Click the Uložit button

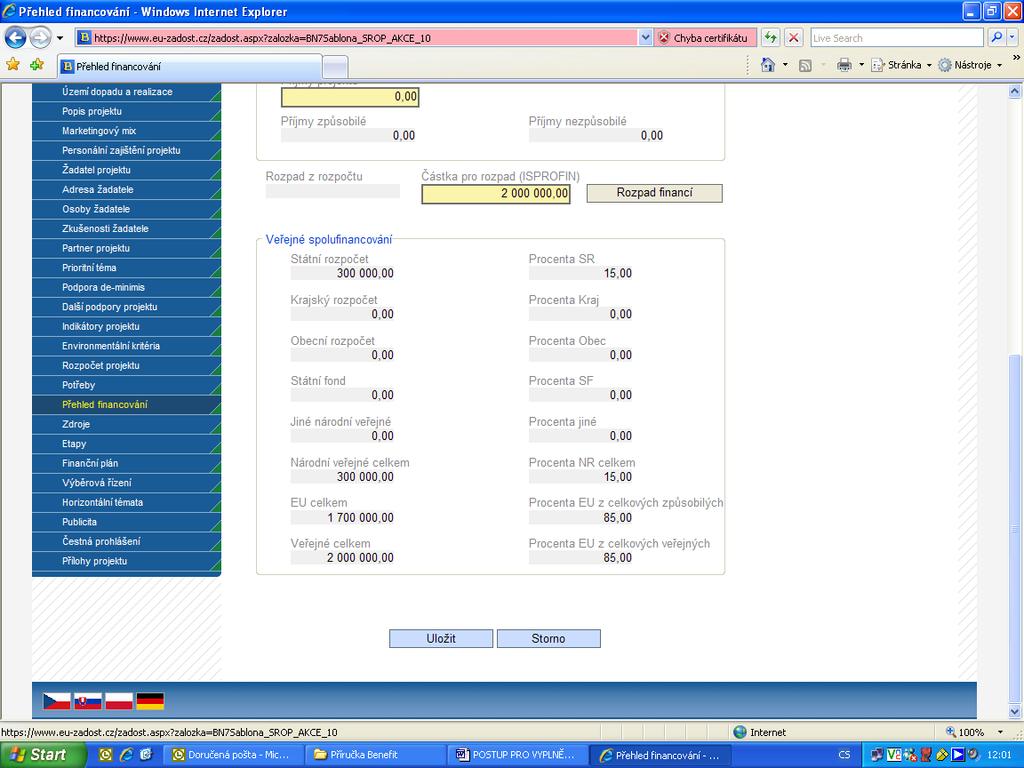pos(441,639)
